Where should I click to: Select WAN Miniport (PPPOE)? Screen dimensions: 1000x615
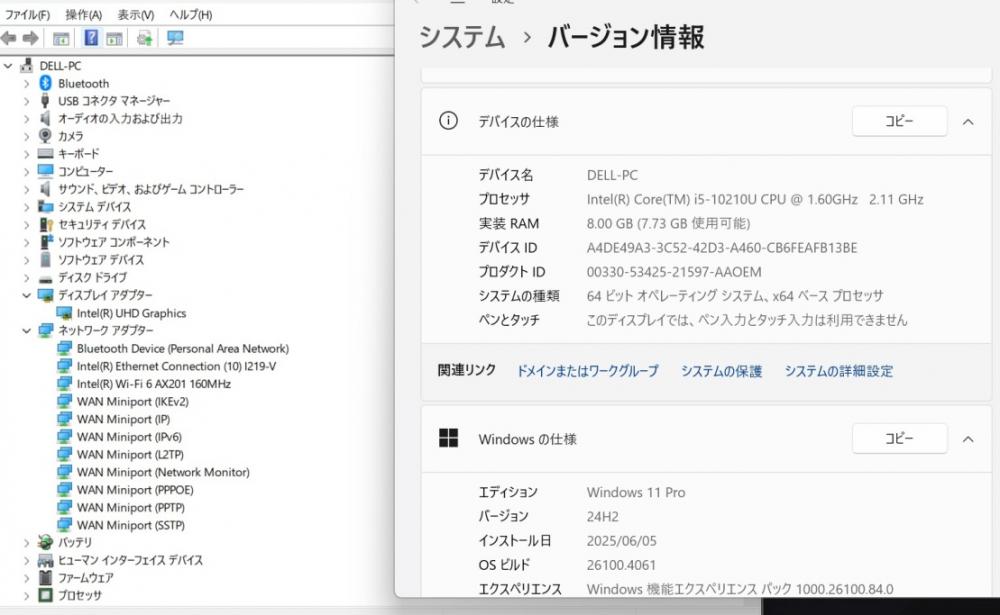tap(135, 490)
